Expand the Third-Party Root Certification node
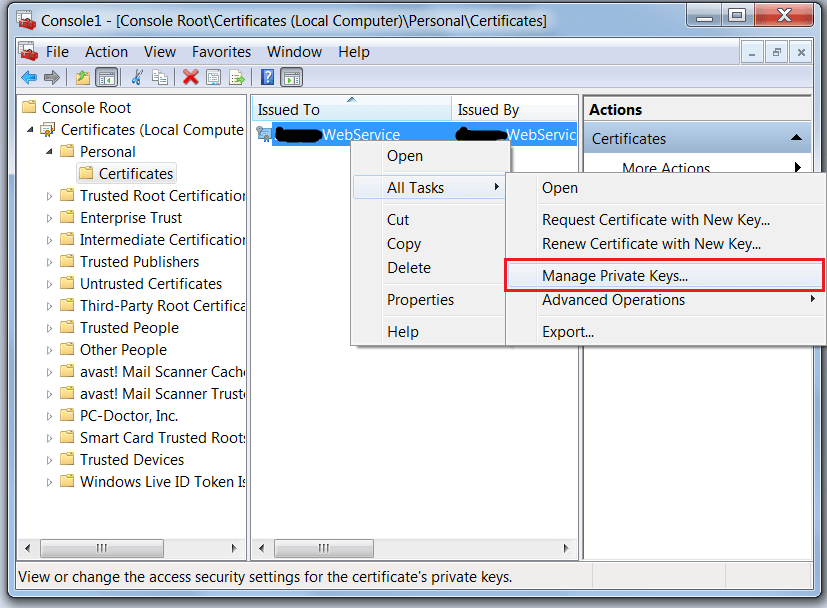Screen dimensions: 827x608 [50, 306]
